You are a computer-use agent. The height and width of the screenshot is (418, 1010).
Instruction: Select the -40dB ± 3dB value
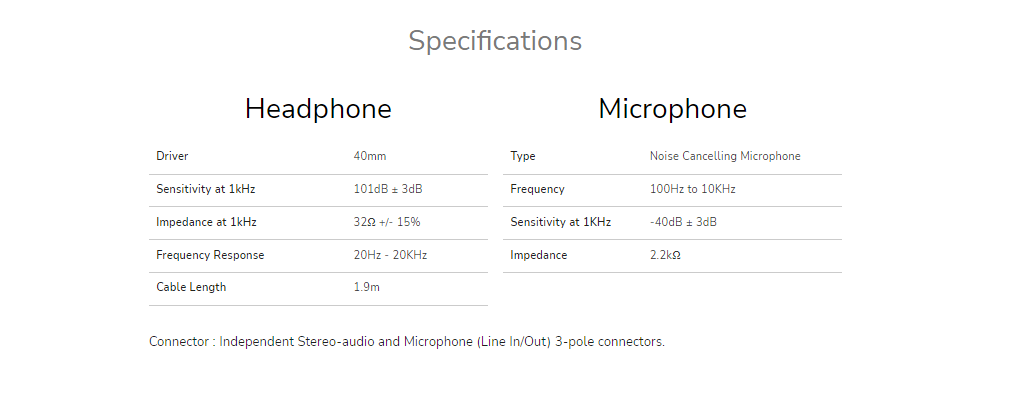(x=683, y=222)
